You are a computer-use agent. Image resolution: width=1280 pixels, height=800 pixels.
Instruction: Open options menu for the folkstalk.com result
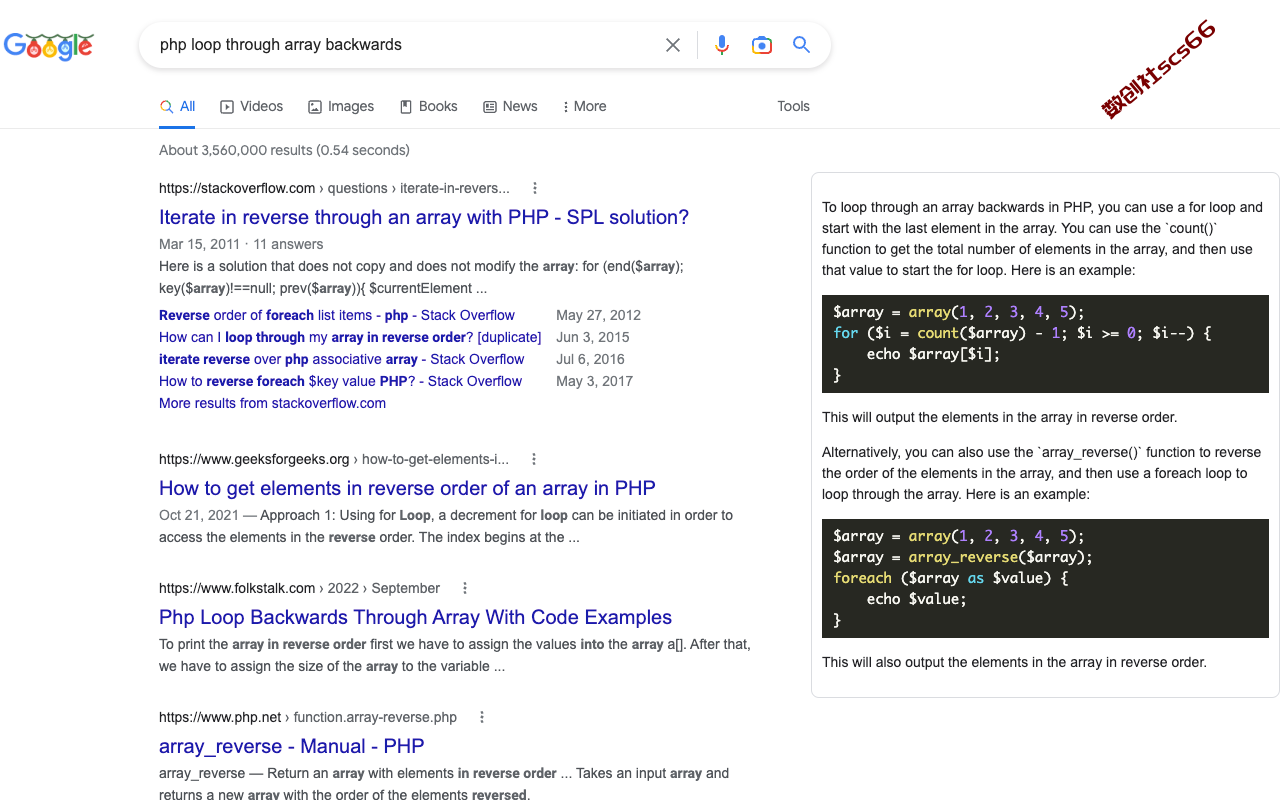pyautogui.click(x=465, y=588)
